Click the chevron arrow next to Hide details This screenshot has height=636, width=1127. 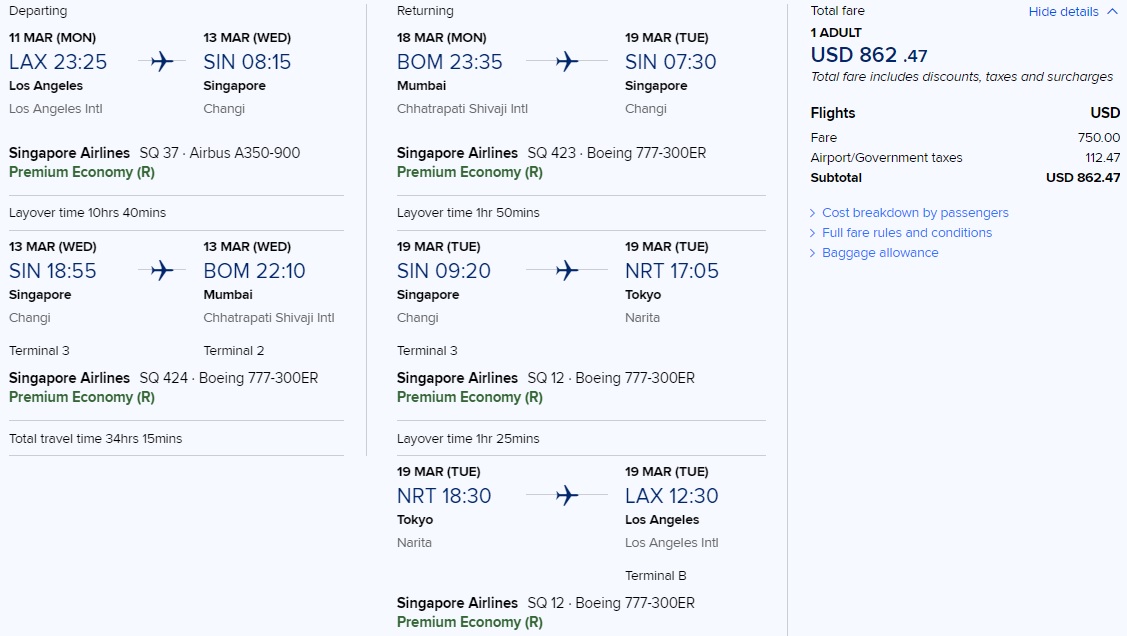[x=1112, y=12]
